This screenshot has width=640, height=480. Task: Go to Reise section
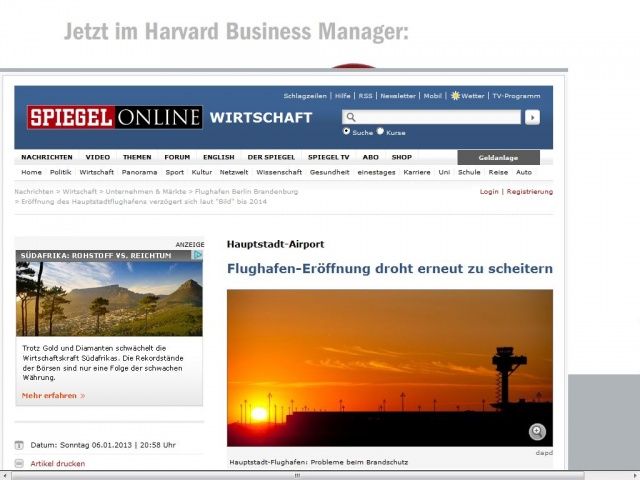pyautogui.click(x=498, y=172)
